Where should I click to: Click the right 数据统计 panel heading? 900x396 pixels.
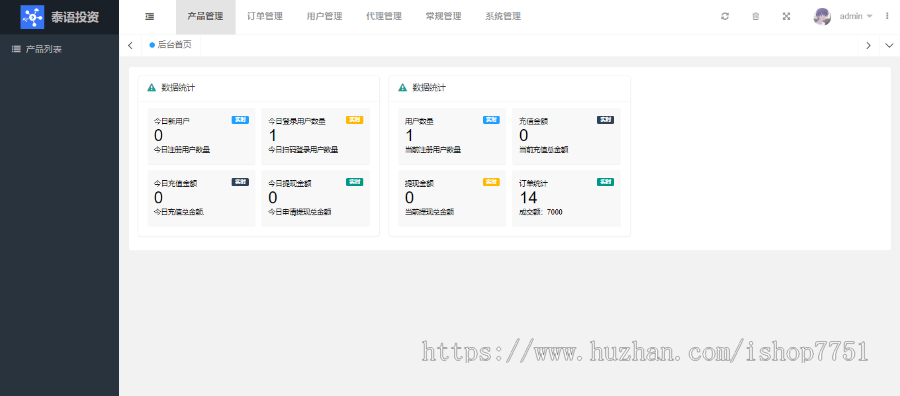point(429,88)
